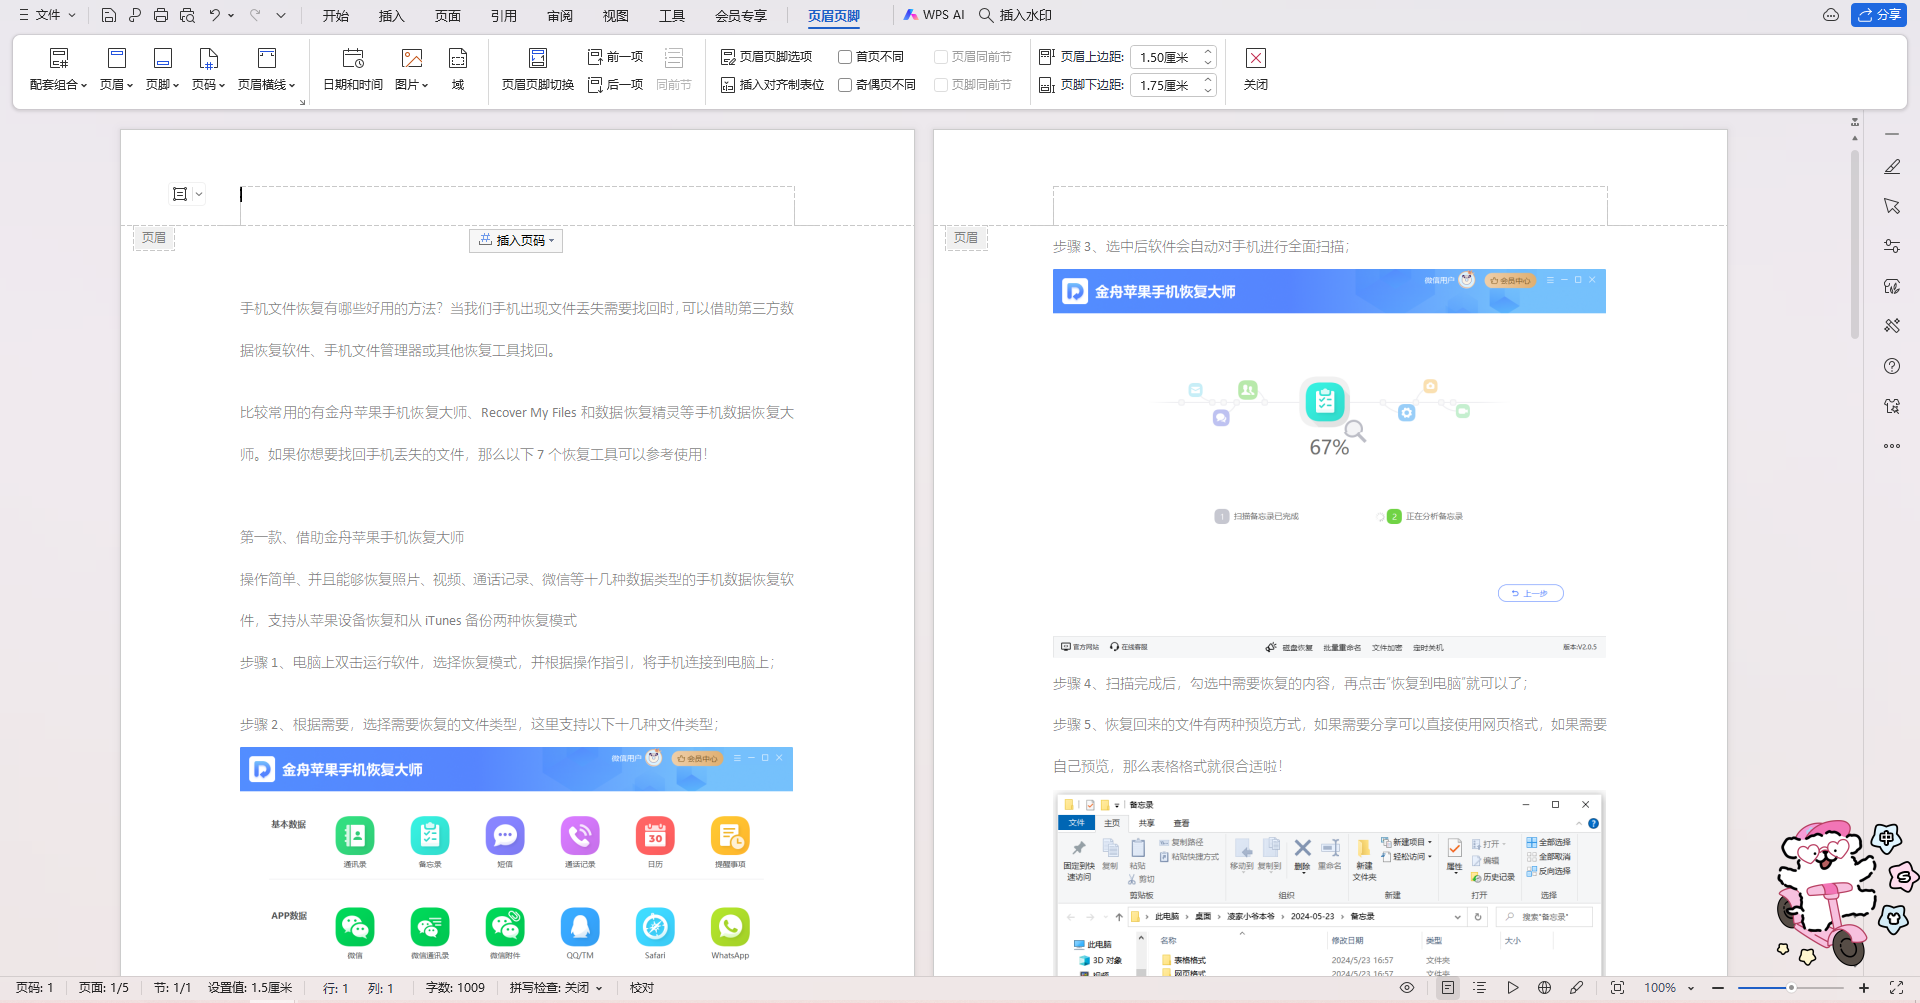Open 插入页码 dropdown button in header

516,241
